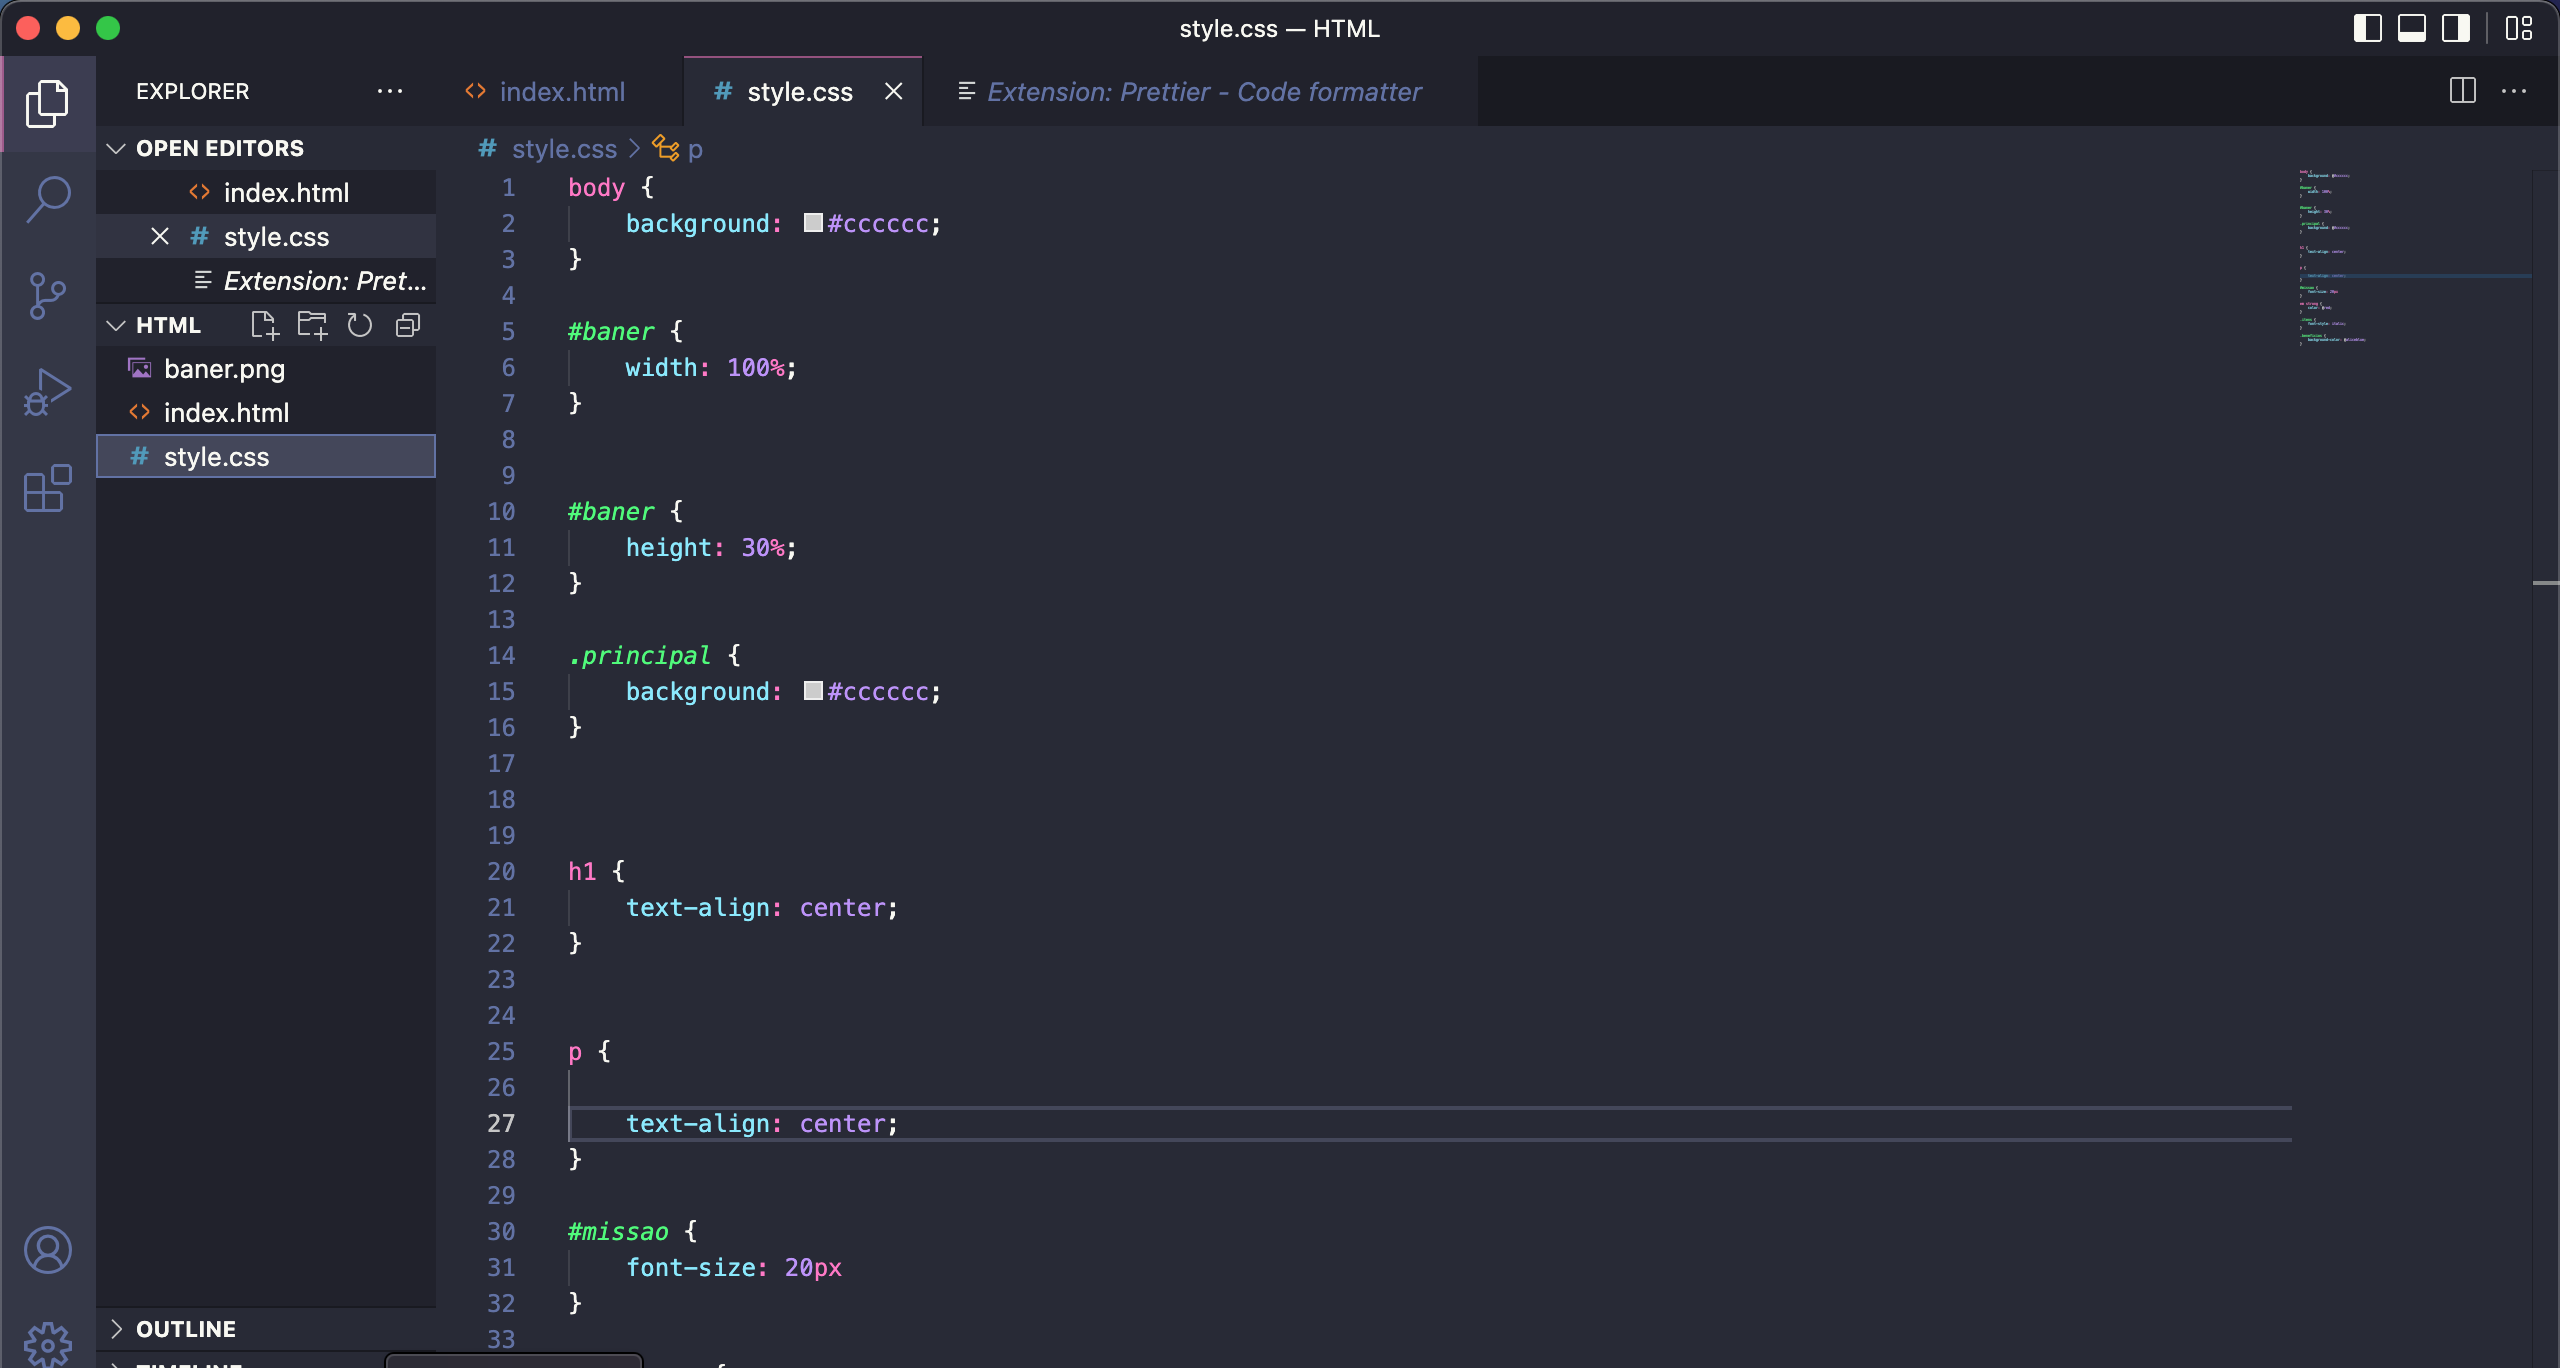Open the Customize Layout control
The height and width of the screenshot is (1368, 2560).
pos(2519,28)
